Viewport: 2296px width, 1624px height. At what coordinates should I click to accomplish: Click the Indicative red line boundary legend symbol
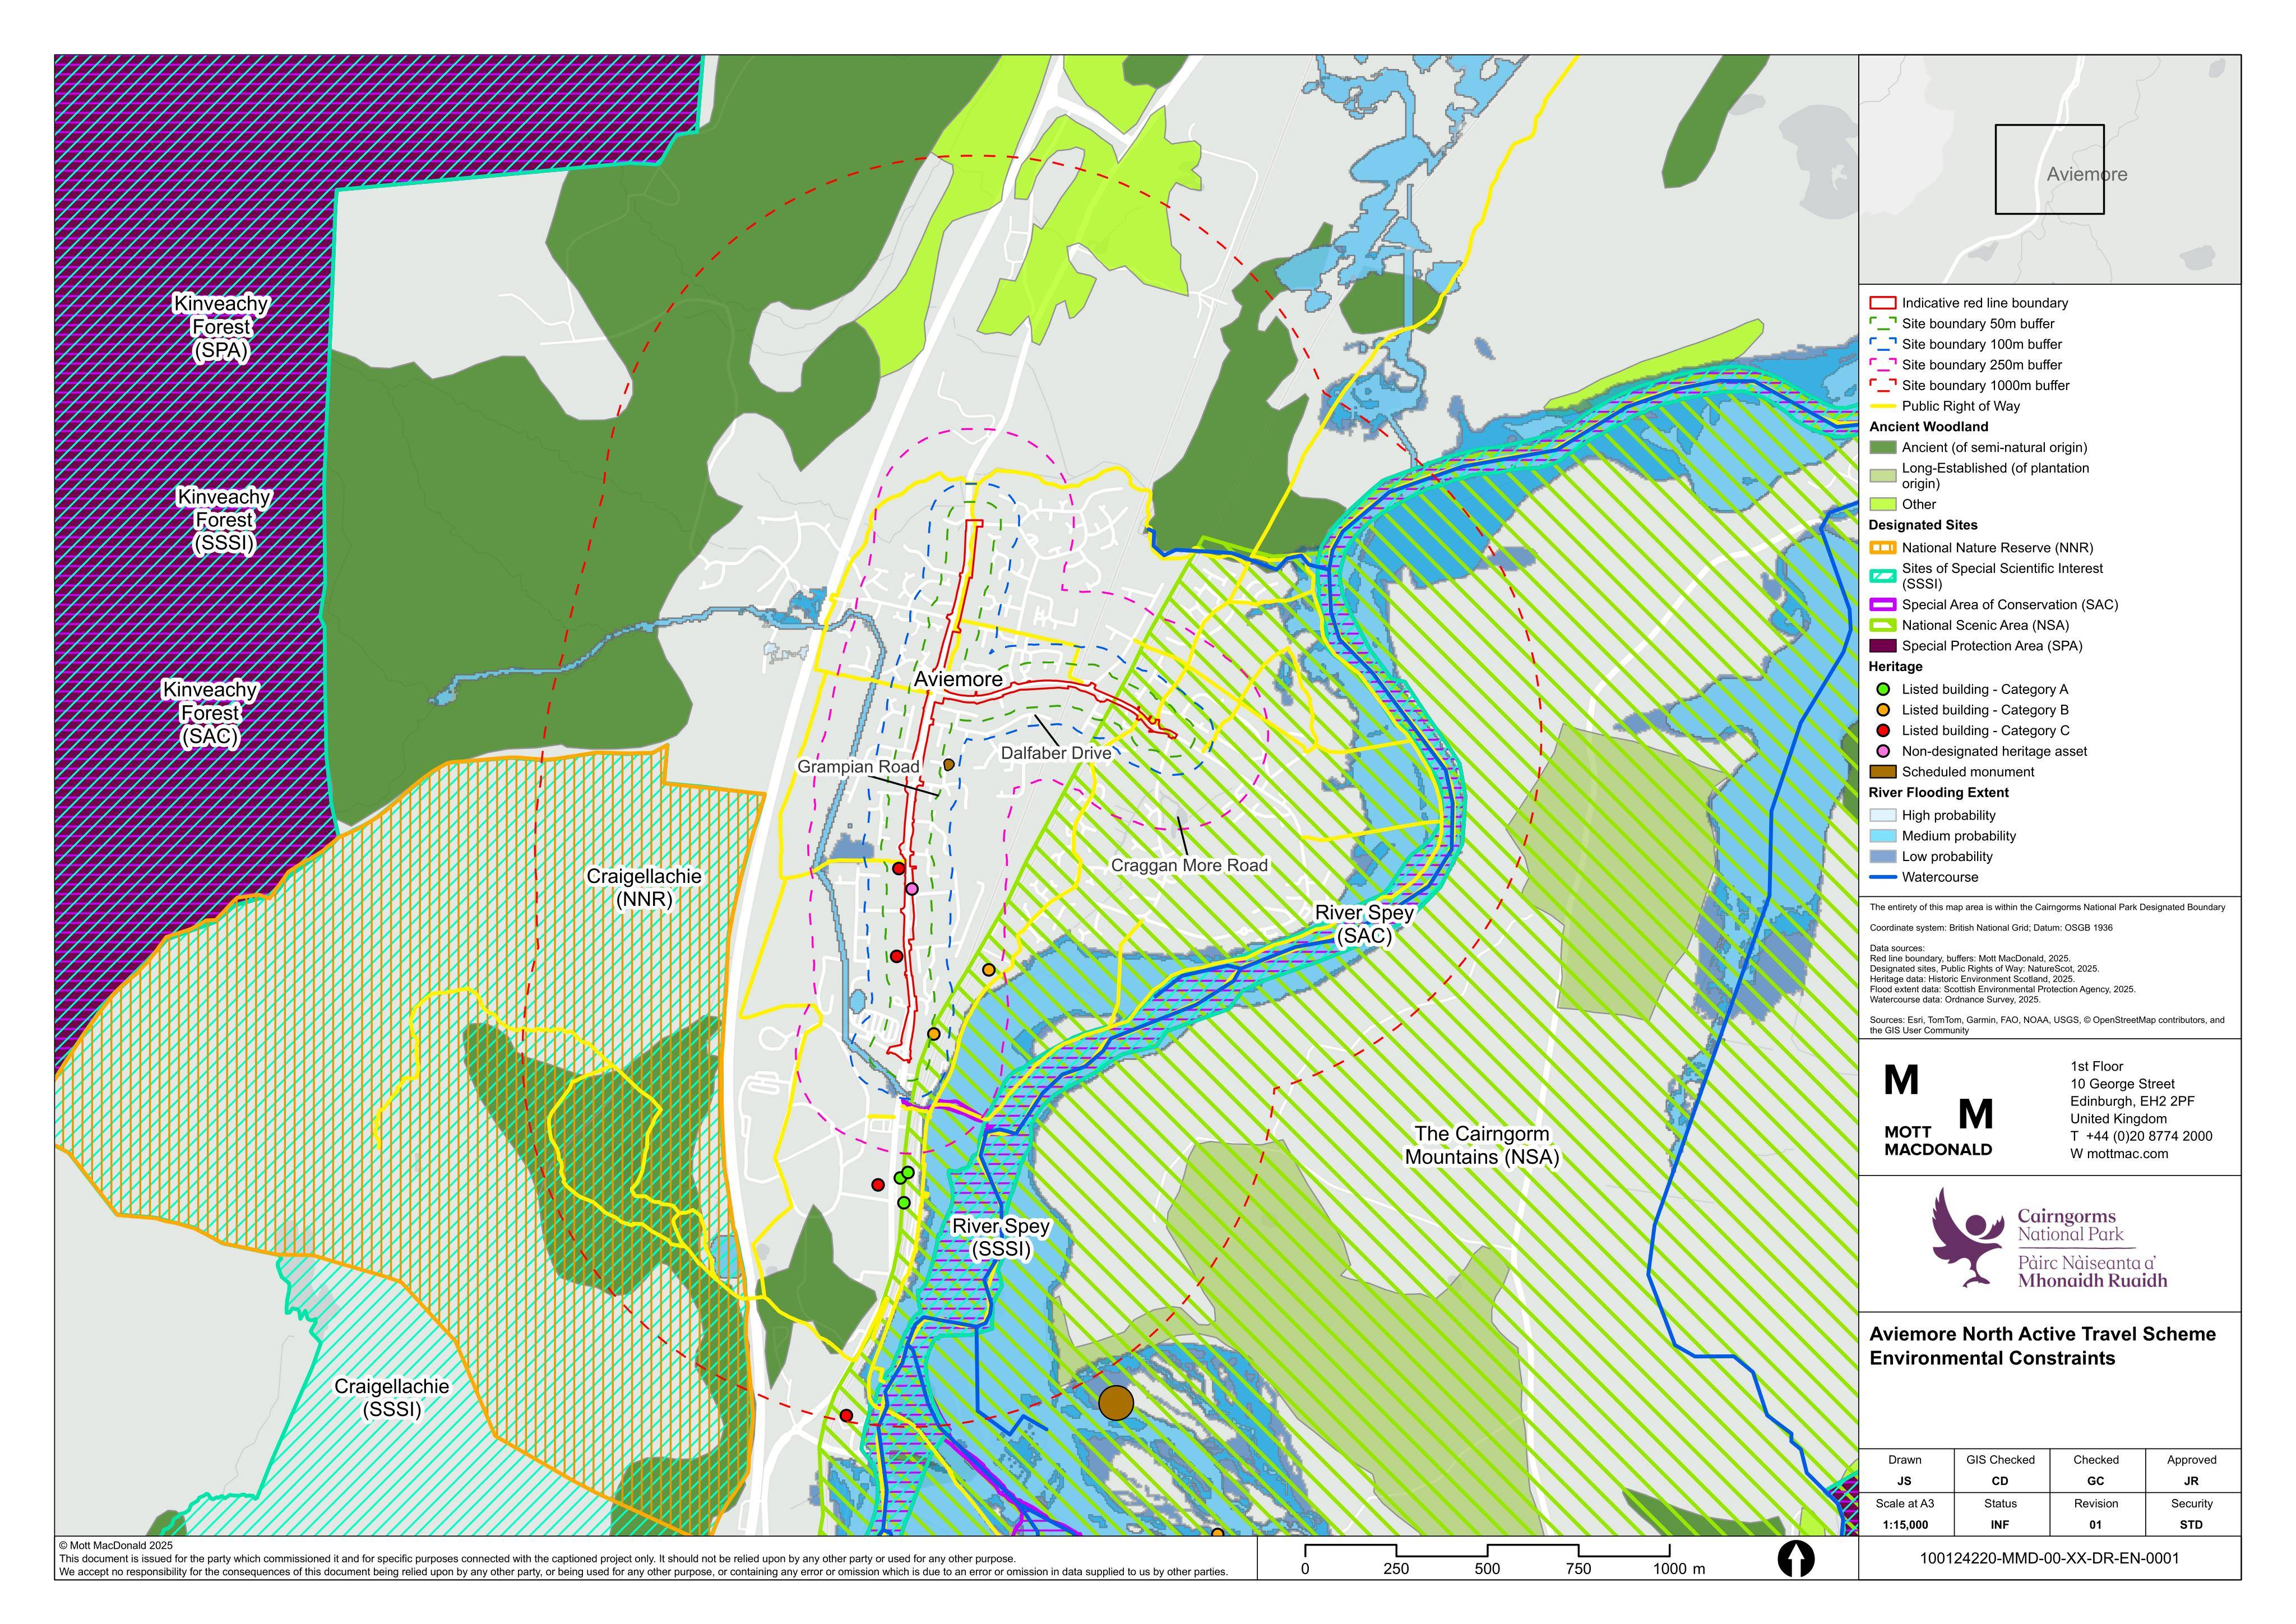tap(1883, 303)
